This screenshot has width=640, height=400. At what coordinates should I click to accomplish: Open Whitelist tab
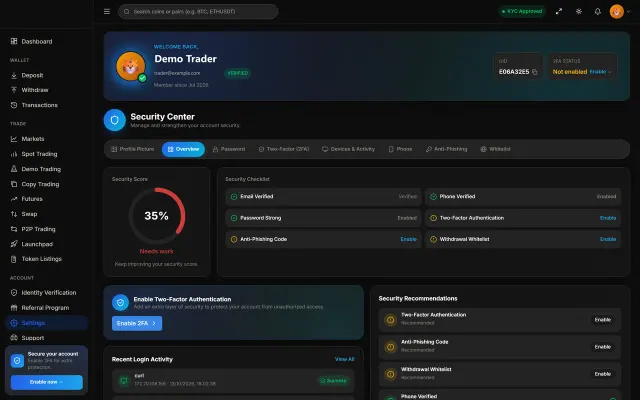(x=496, y=149)
